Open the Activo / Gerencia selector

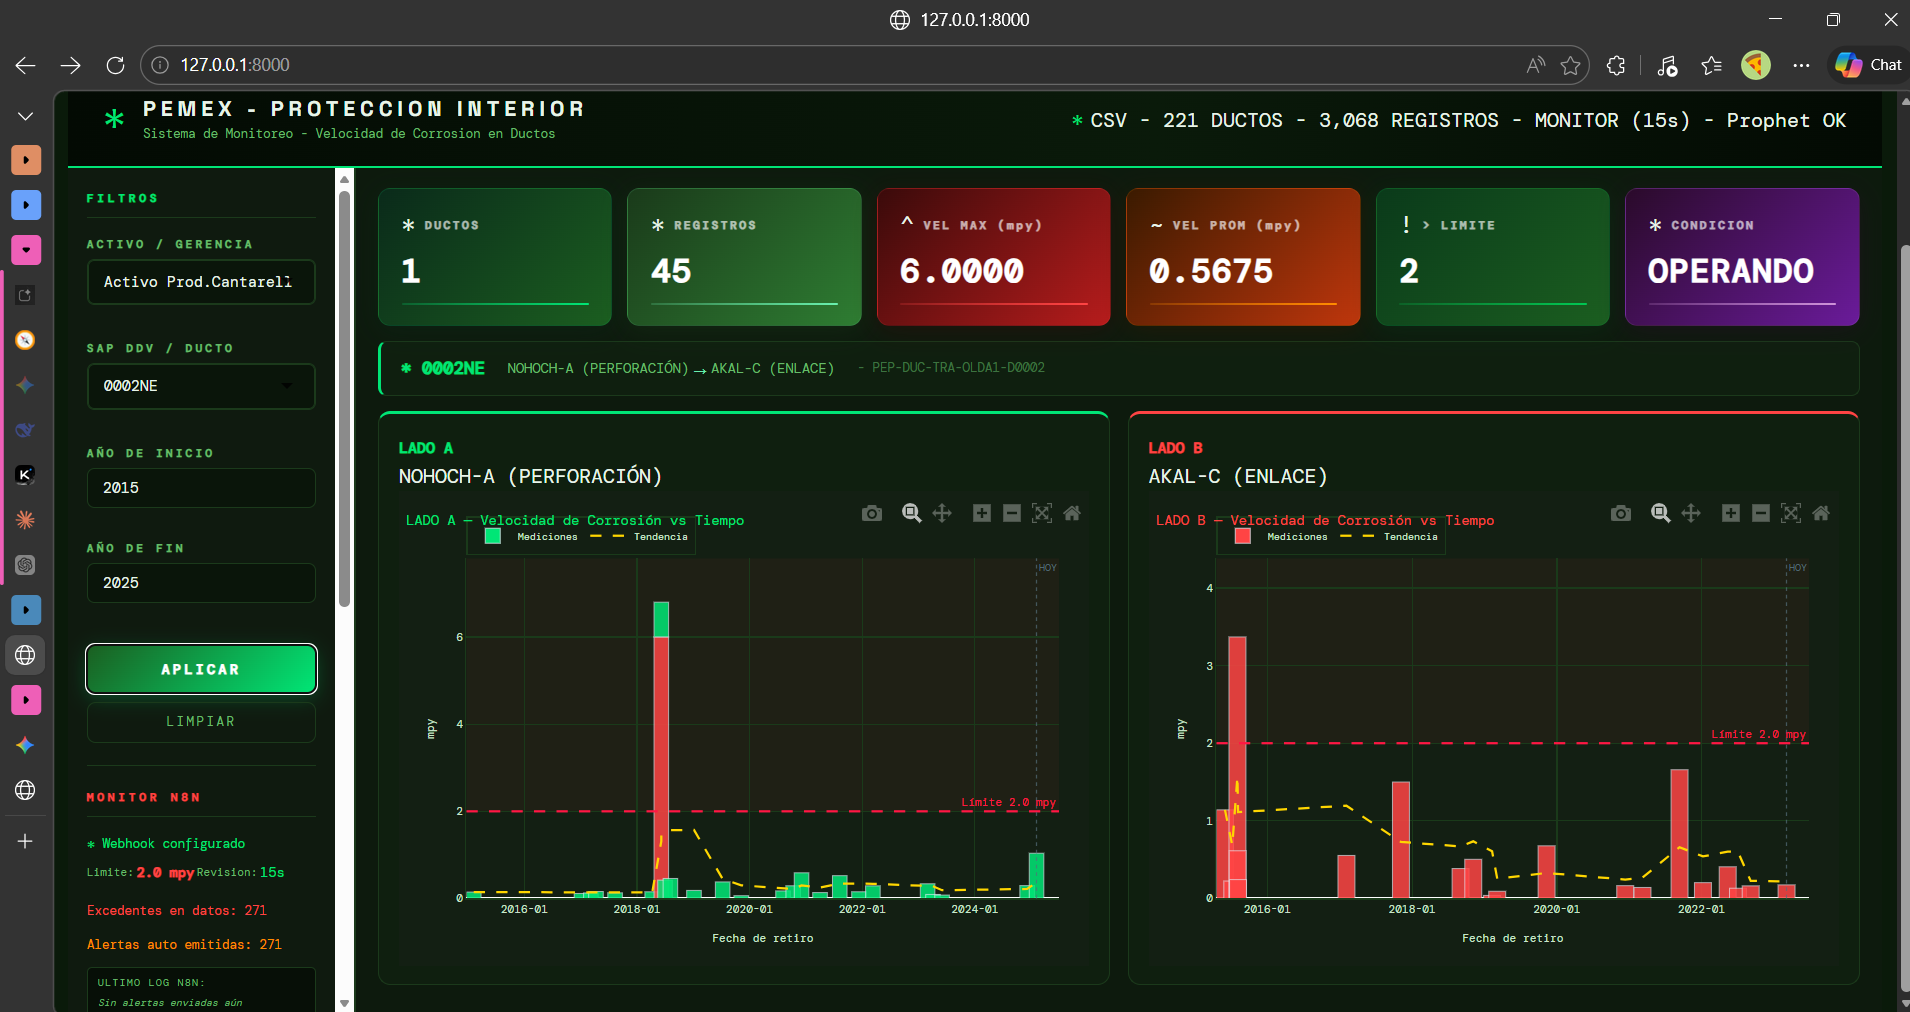(x=201, y=282)
